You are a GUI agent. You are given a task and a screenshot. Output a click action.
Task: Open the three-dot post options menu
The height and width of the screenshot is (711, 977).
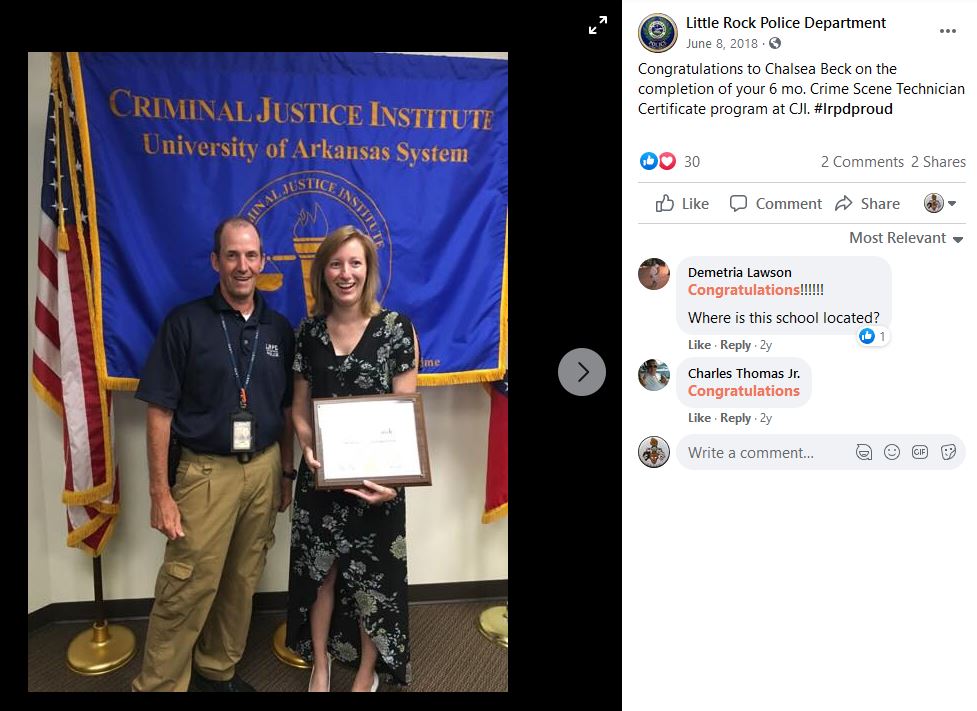pos(948,31)
